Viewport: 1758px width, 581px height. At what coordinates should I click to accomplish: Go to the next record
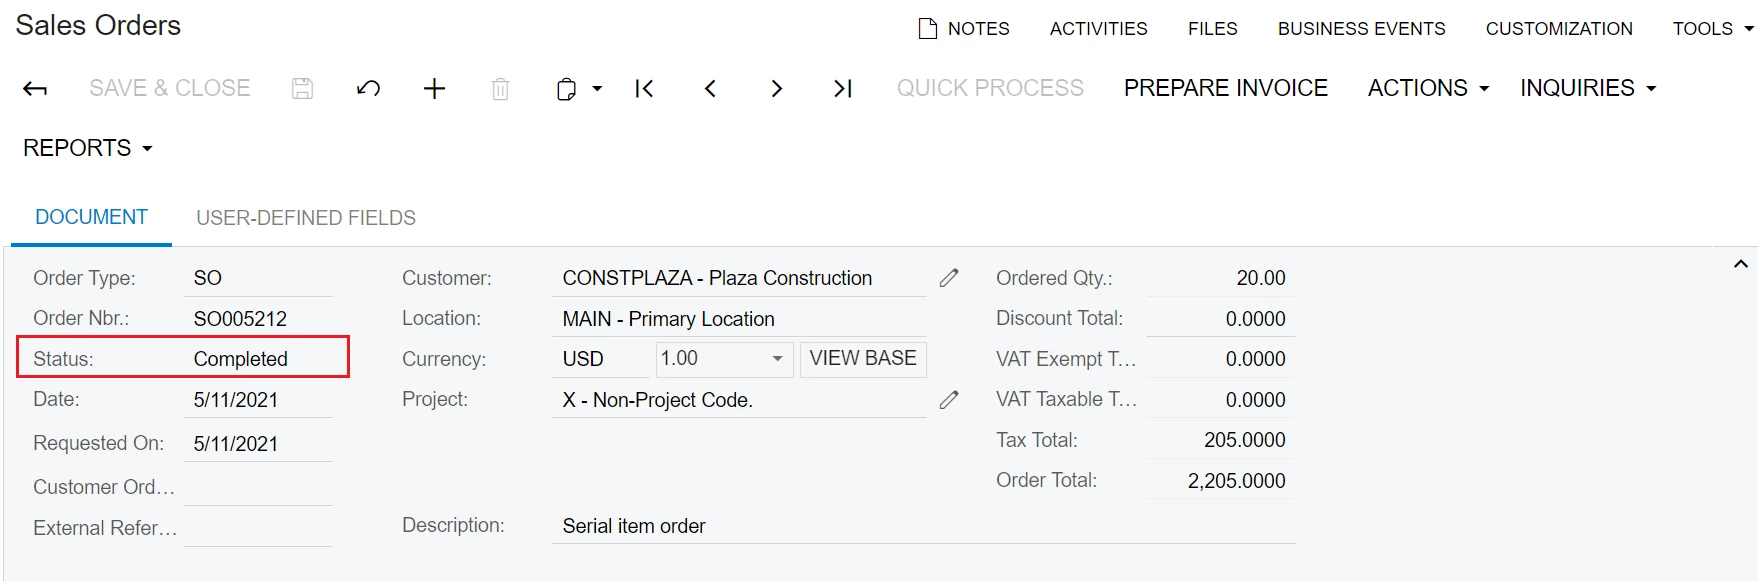pyautogui.click(x=776, y=89)
